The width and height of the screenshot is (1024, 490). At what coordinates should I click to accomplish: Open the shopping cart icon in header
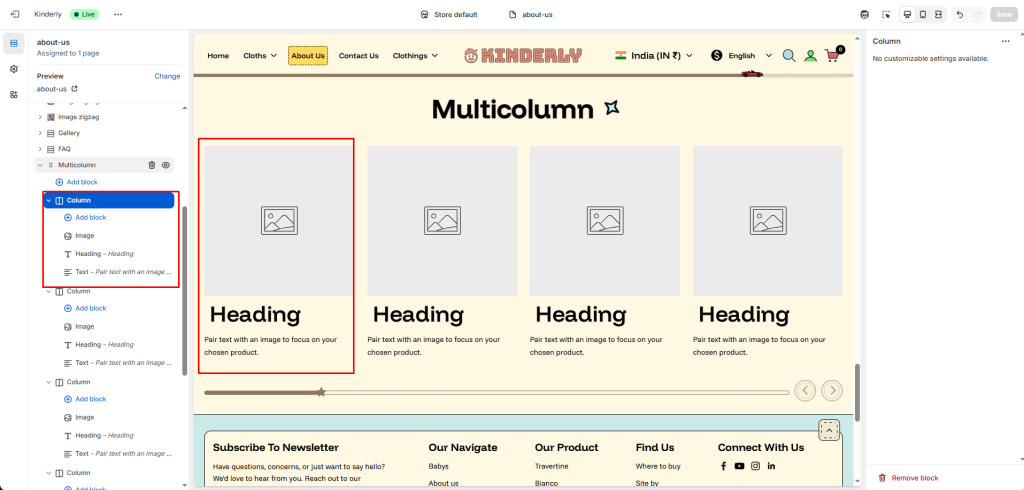[x=832, y=56]
